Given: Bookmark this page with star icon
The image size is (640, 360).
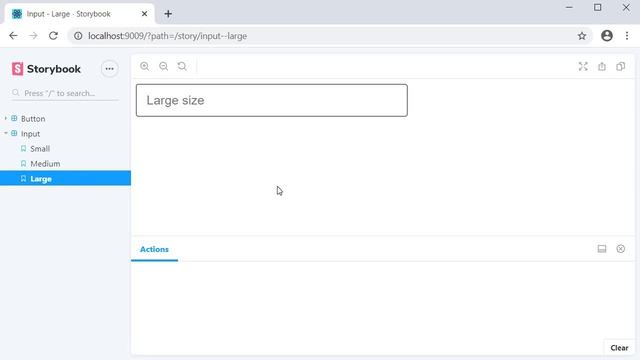Looking at the screenshot, I should coord(582,36).
